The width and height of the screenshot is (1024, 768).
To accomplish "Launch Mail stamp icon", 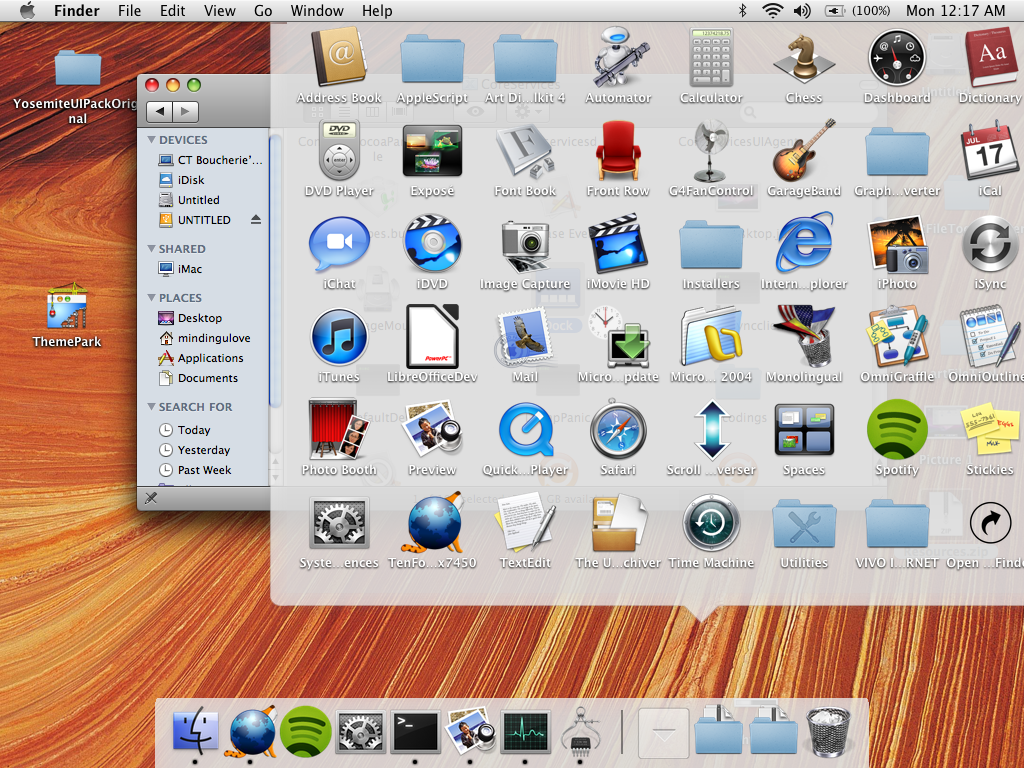I will 525,338.
